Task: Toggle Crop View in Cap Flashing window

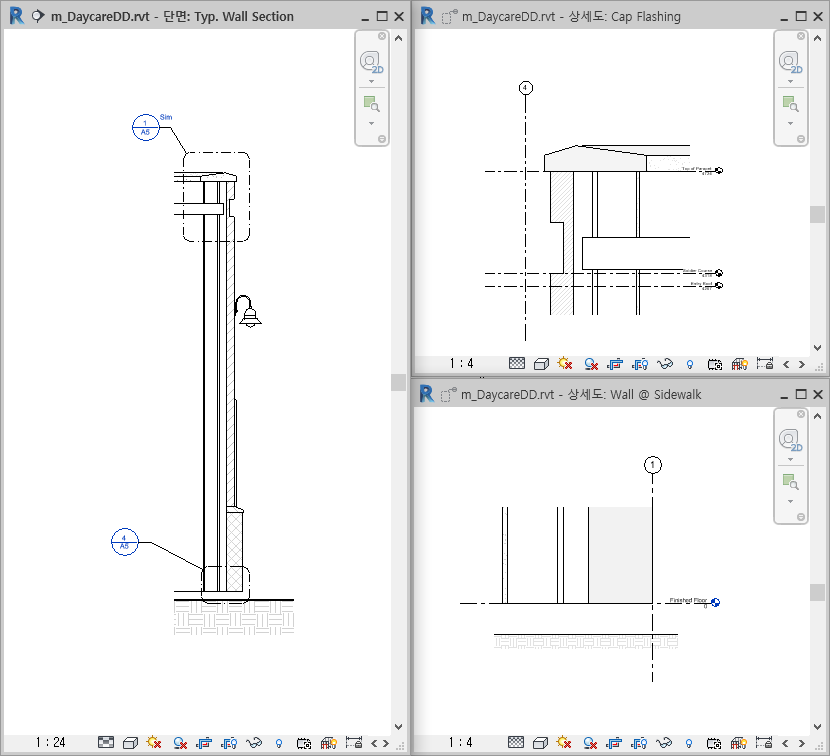Action: pos(615,364)
